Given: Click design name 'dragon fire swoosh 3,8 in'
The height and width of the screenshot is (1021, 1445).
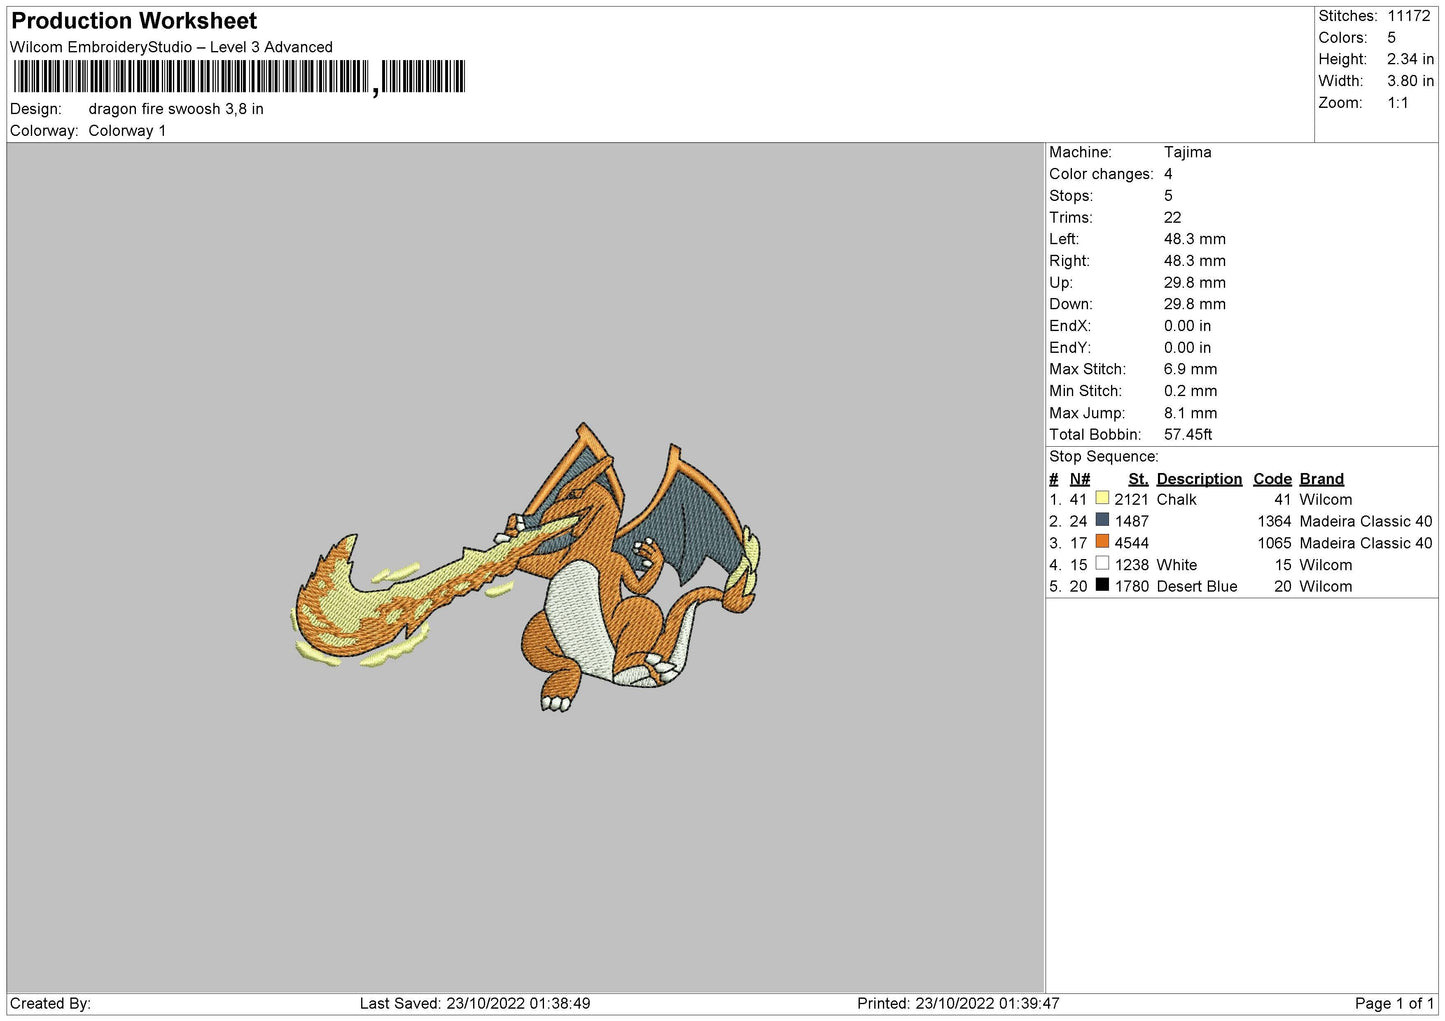Looking at the screenshot, I should 176,109.
